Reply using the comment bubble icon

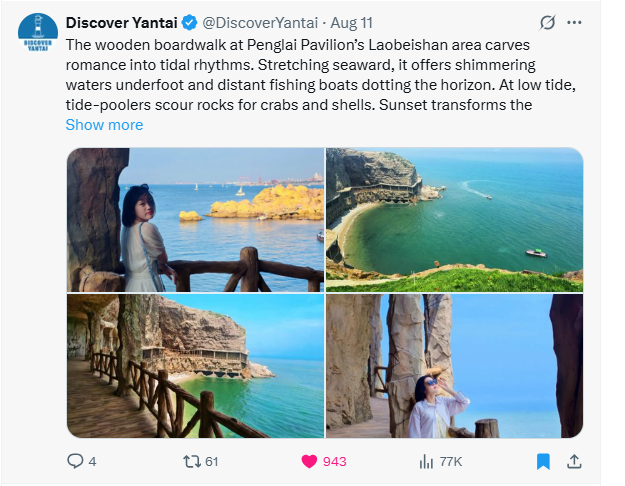point(75,461)
